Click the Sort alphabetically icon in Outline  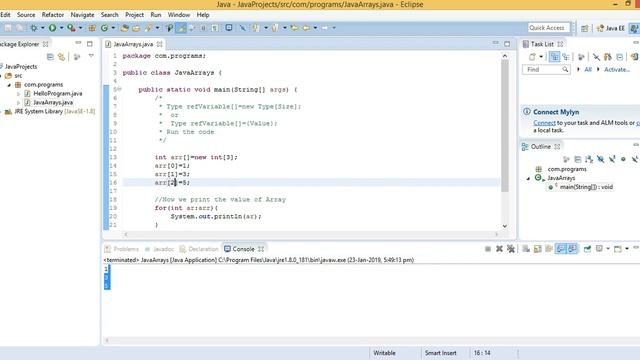tap(589, 159)
